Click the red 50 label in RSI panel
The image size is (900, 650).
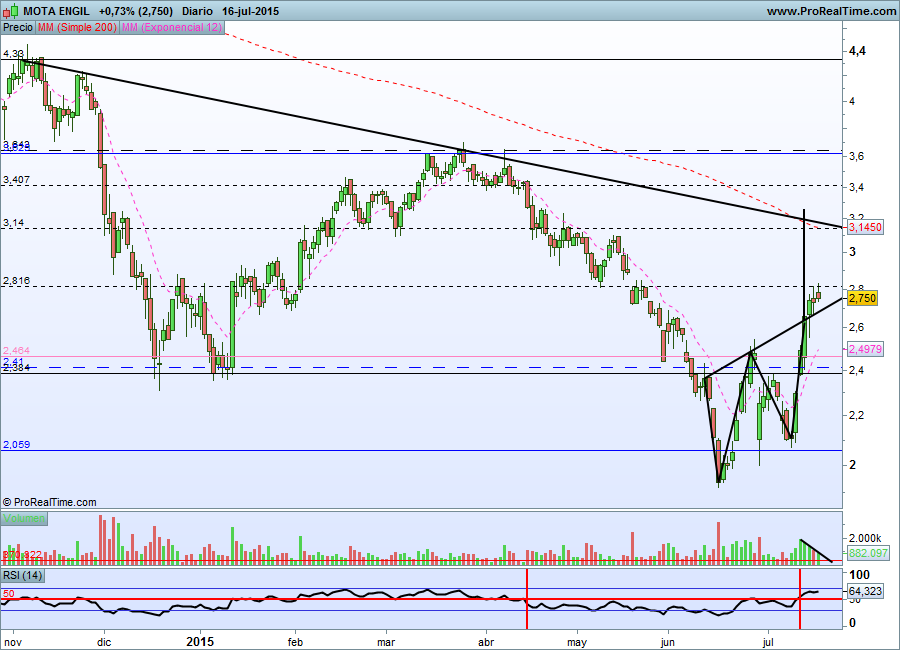tap(8, 594)
